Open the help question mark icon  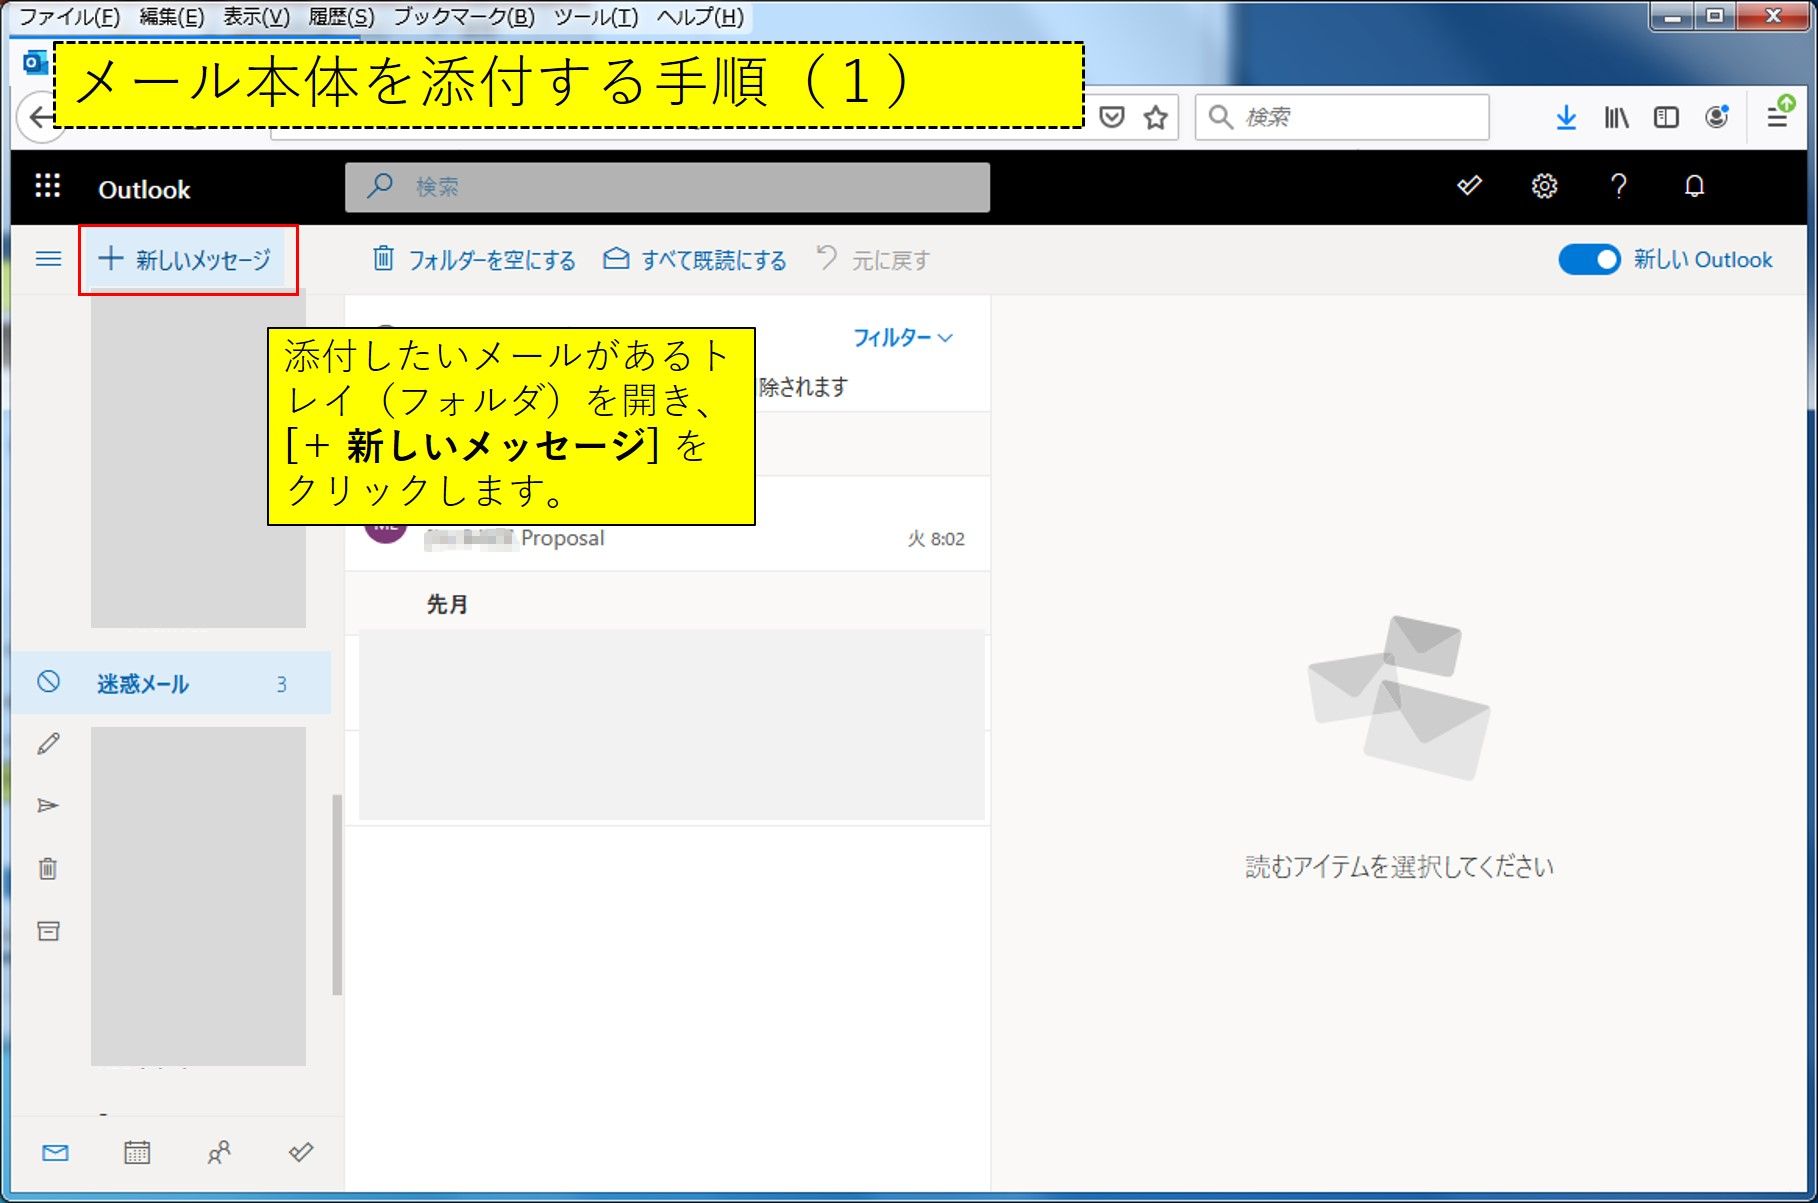click(1619, 186)
